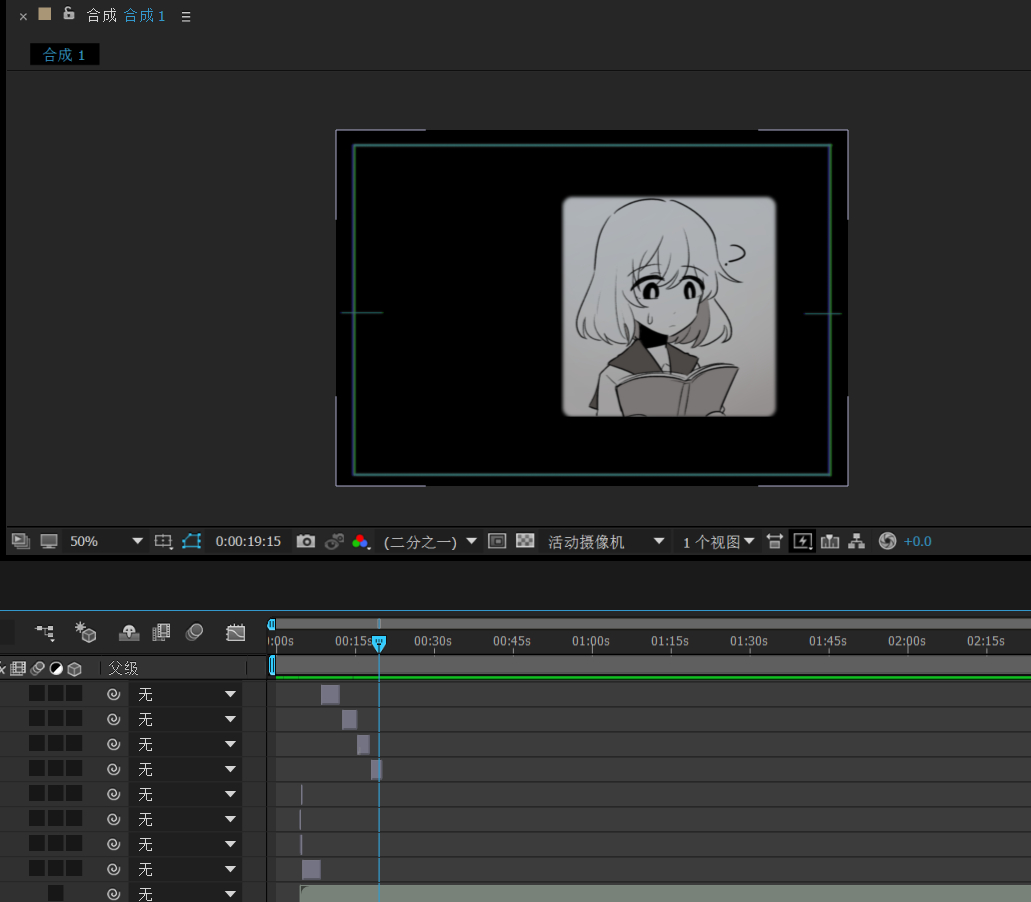Toggle mask and shape path visibility
The image size is (1031, 902).
click(192, 541)
